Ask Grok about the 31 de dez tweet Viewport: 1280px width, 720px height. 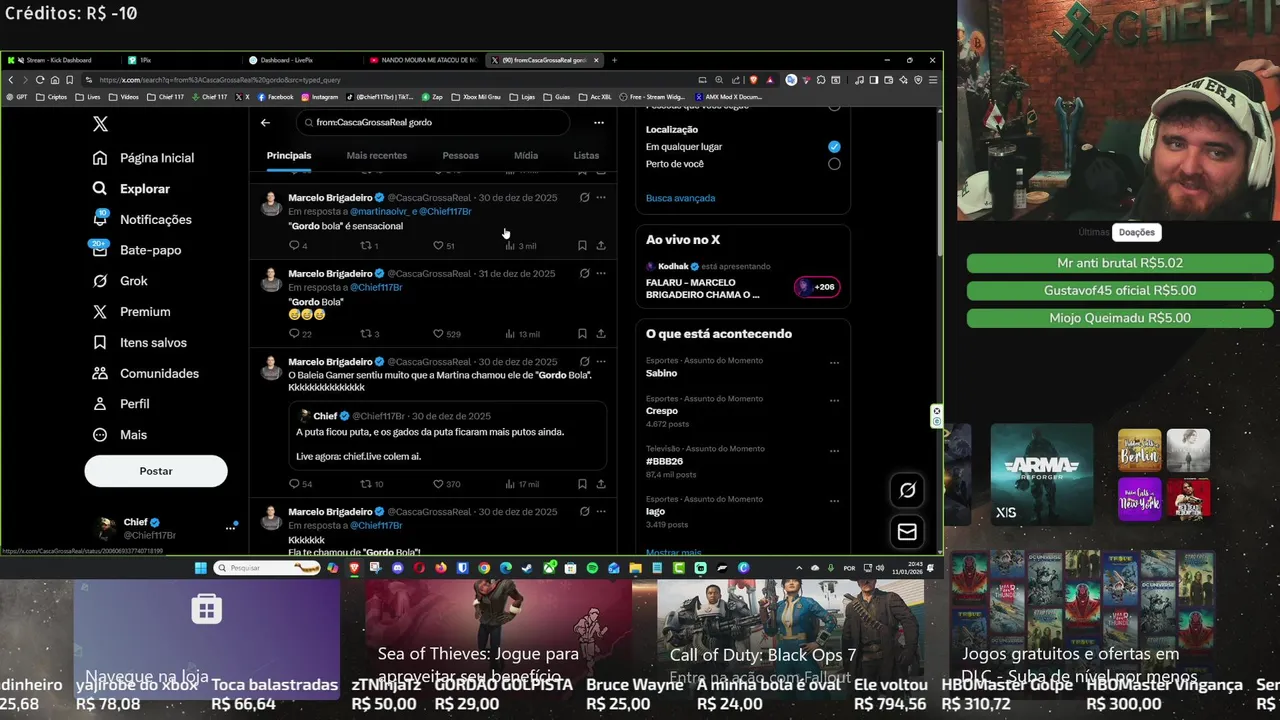[584, 273]
